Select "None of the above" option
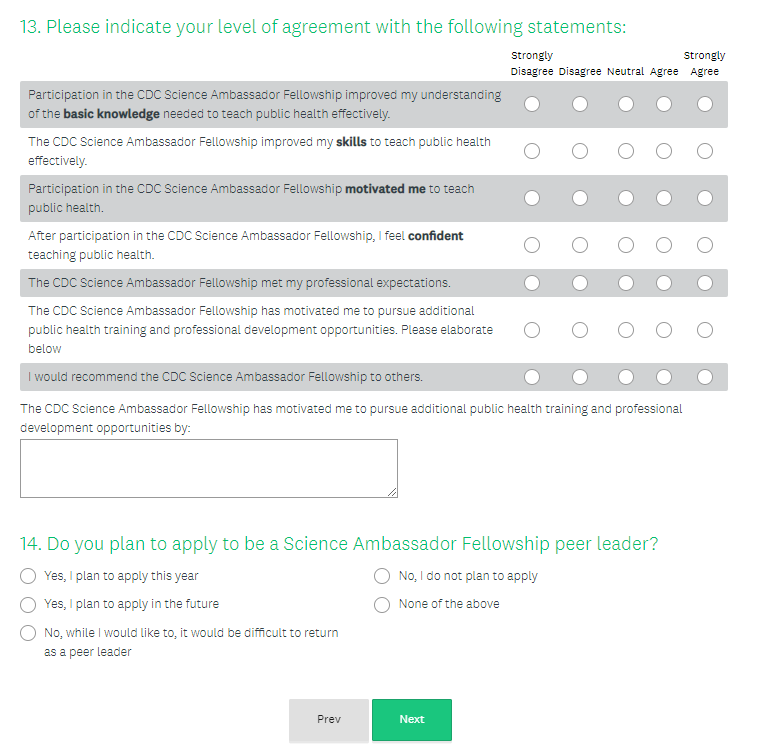The width and height of the screenshot is (777, 755). [382, 604]
